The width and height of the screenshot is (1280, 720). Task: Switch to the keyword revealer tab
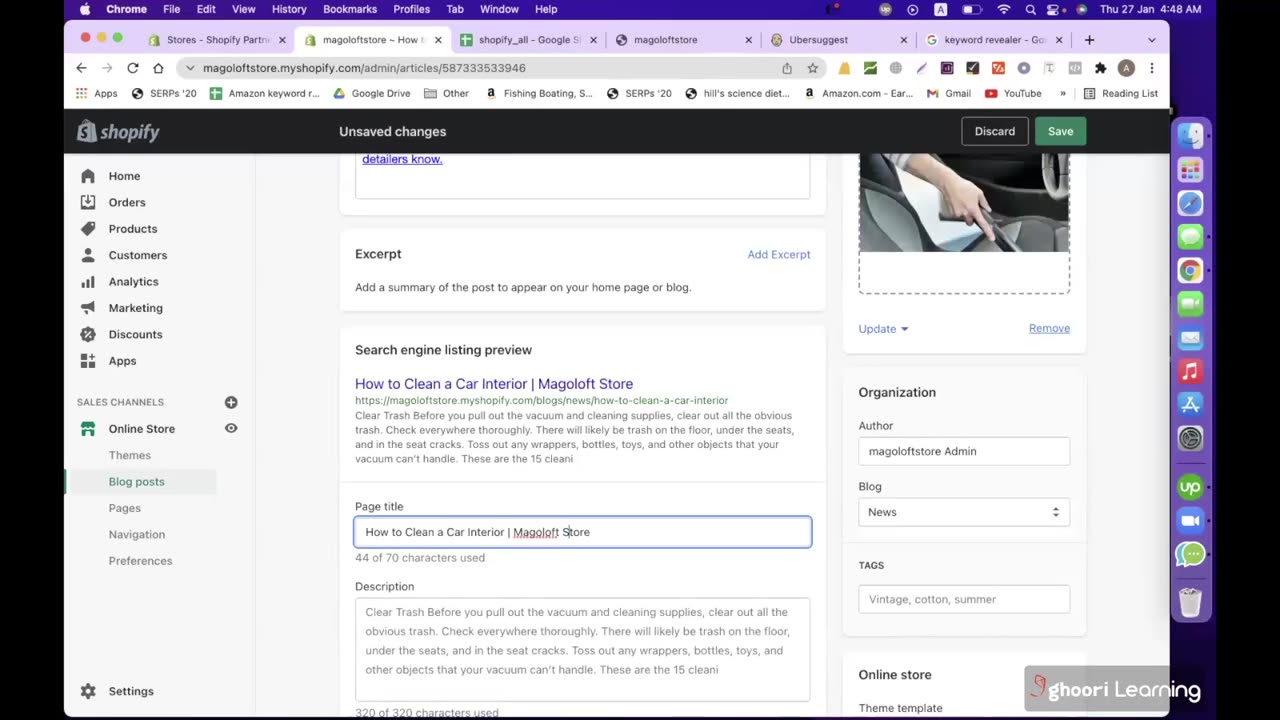(x=995, y=40)
